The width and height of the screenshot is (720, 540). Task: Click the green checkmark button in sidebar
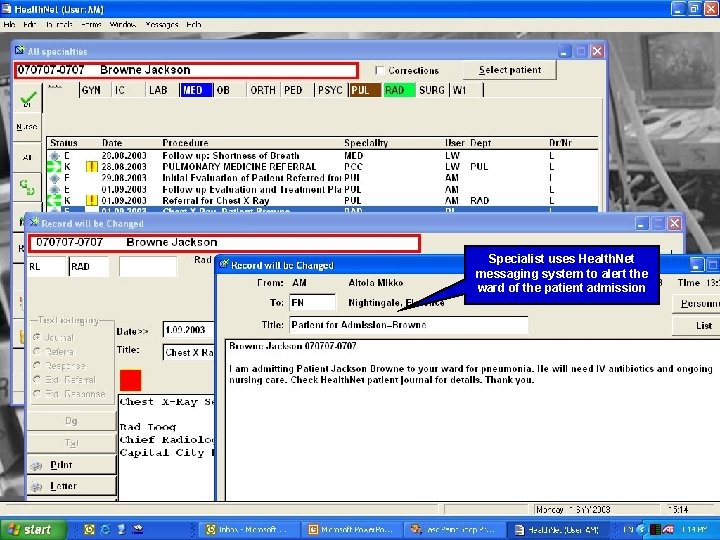28,98
